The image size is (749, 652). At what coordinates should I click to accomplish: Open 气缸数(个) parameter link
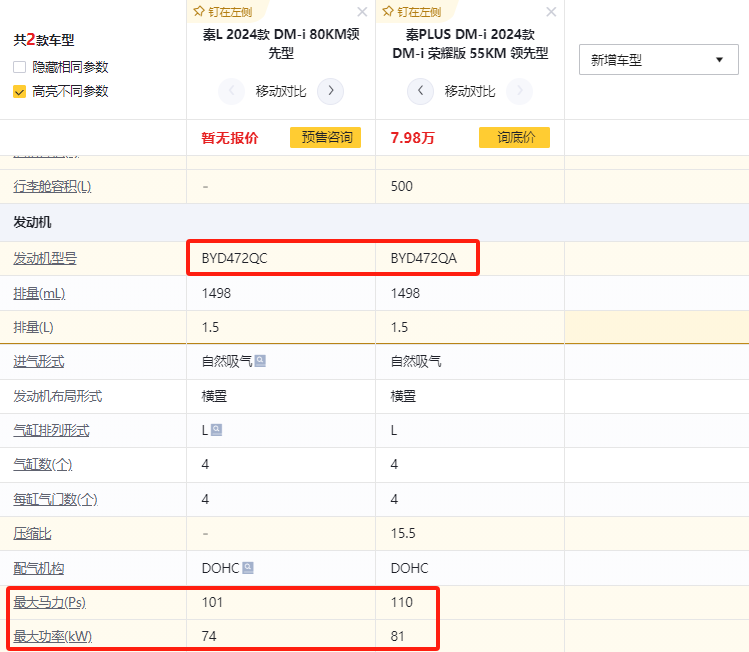43,464
